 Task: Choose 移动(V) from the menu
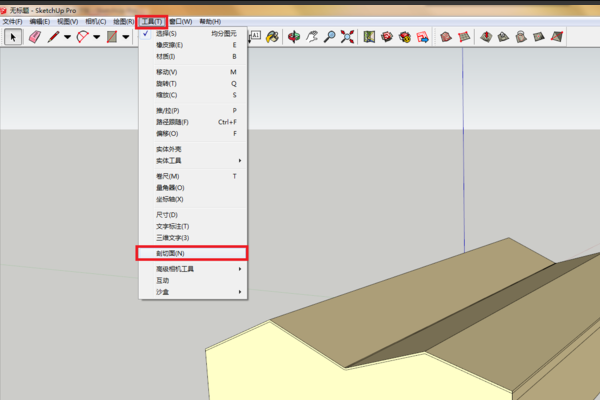click(x=193, y=72)
